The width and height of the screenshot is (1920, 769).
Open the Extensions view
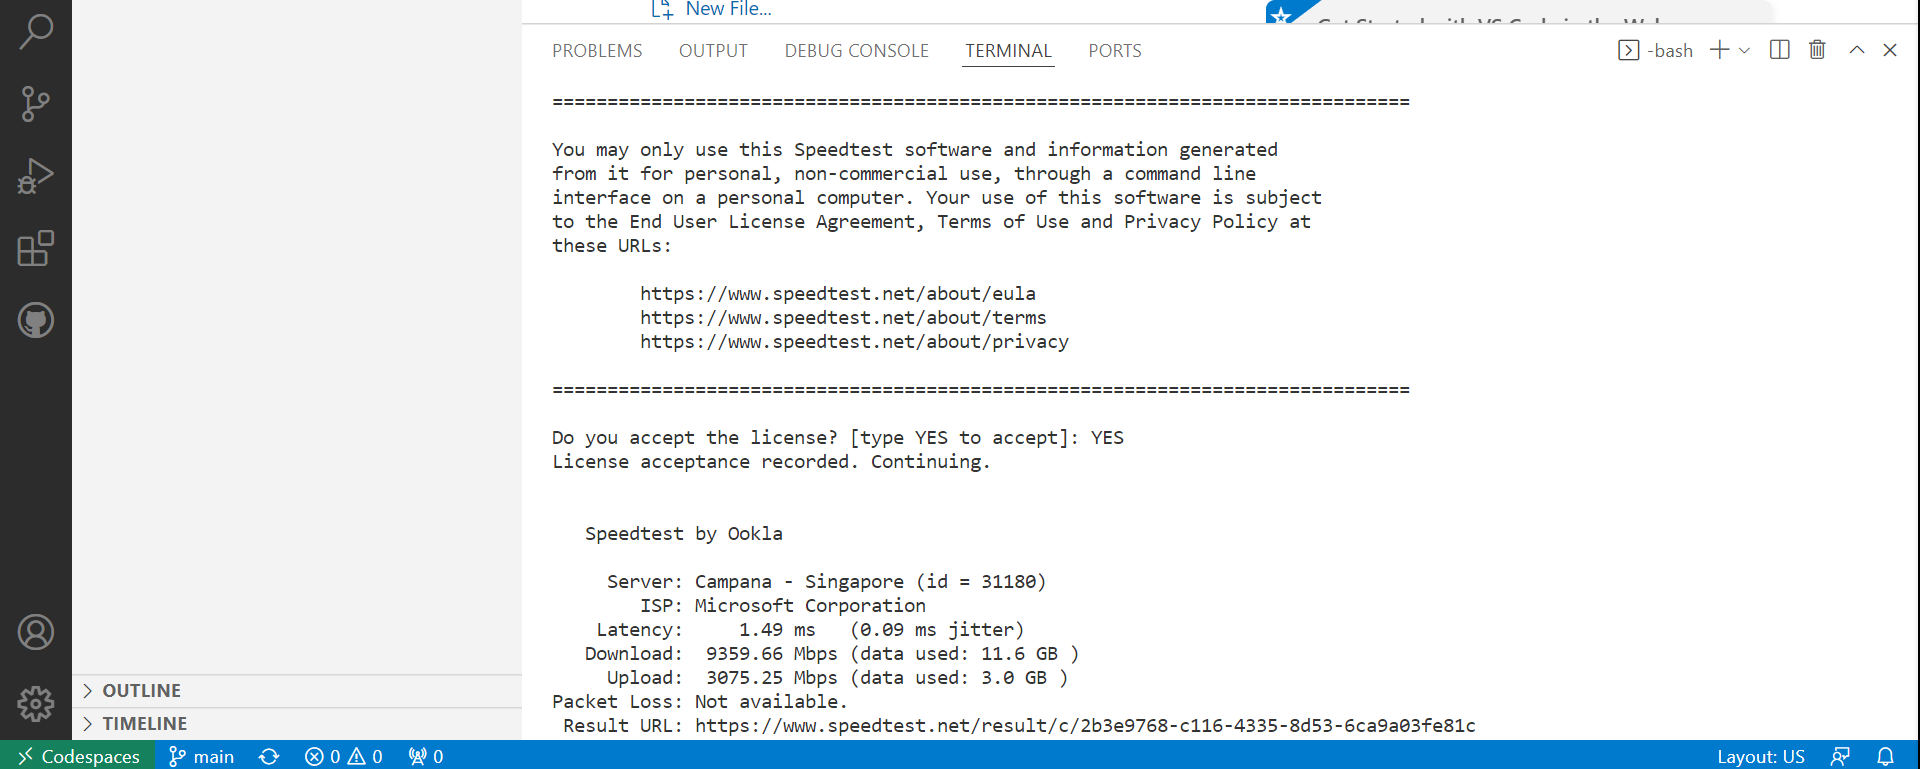pyautogui.click(x=36, y=248)
